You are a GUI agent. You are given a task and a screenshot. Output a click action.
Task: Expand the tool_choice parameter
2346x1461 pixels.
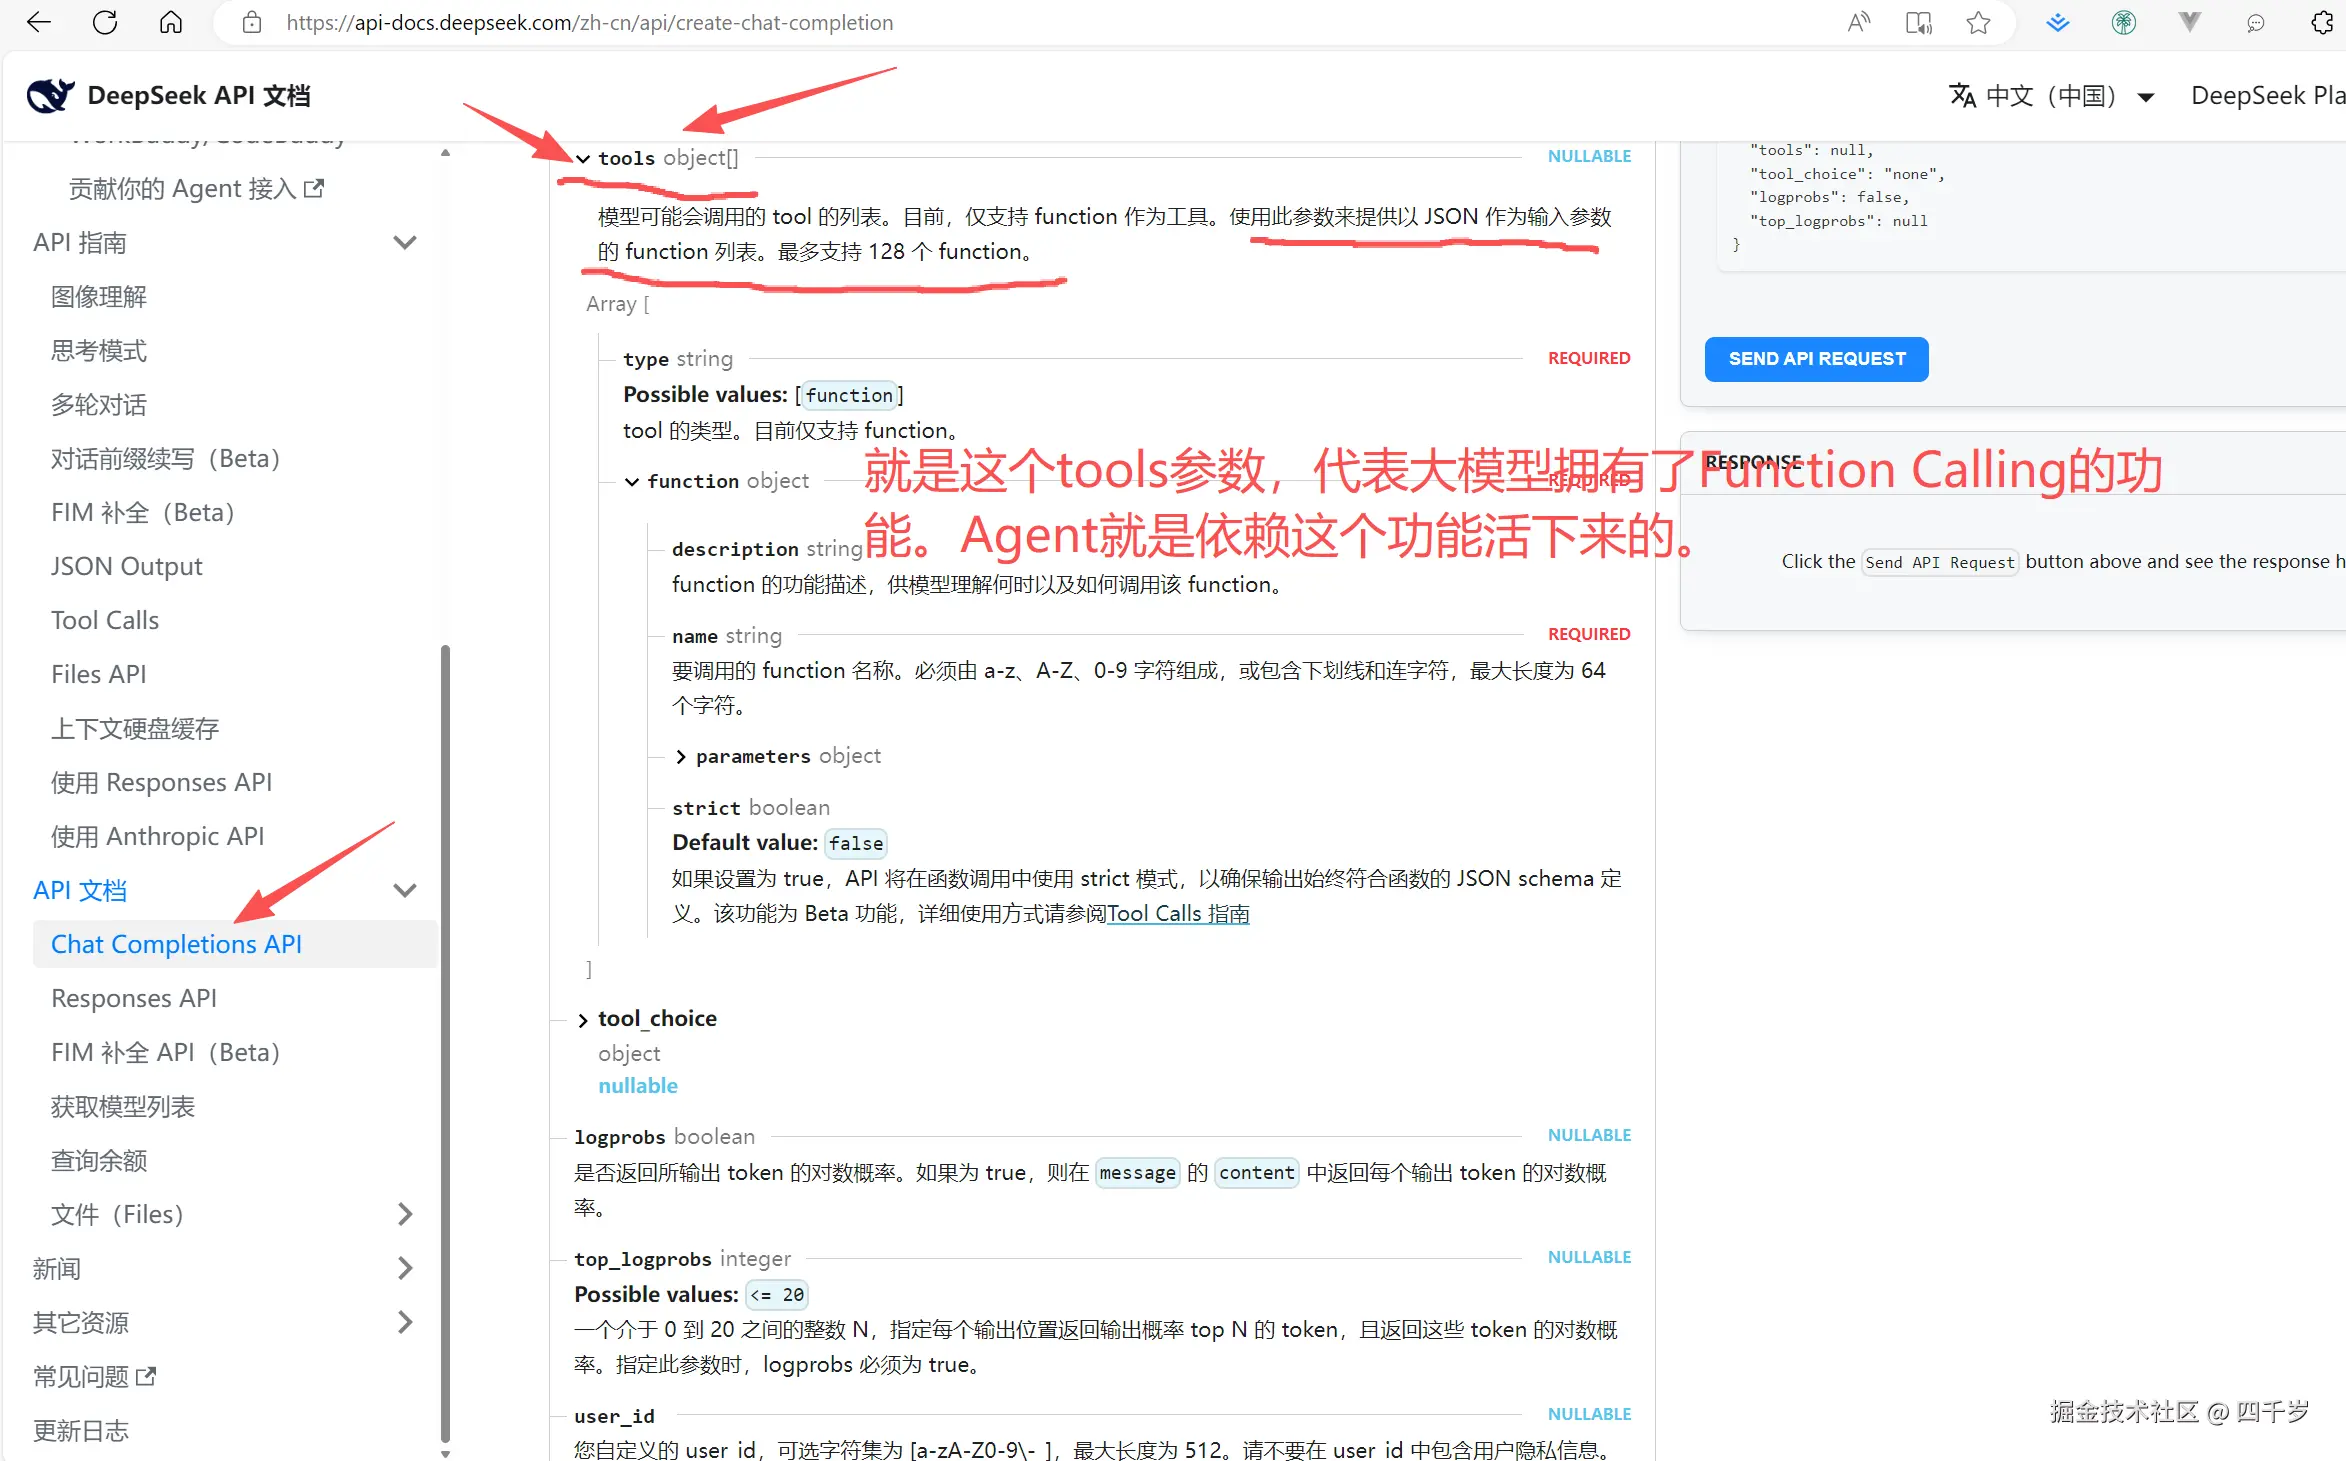[x=583, y=1019]
